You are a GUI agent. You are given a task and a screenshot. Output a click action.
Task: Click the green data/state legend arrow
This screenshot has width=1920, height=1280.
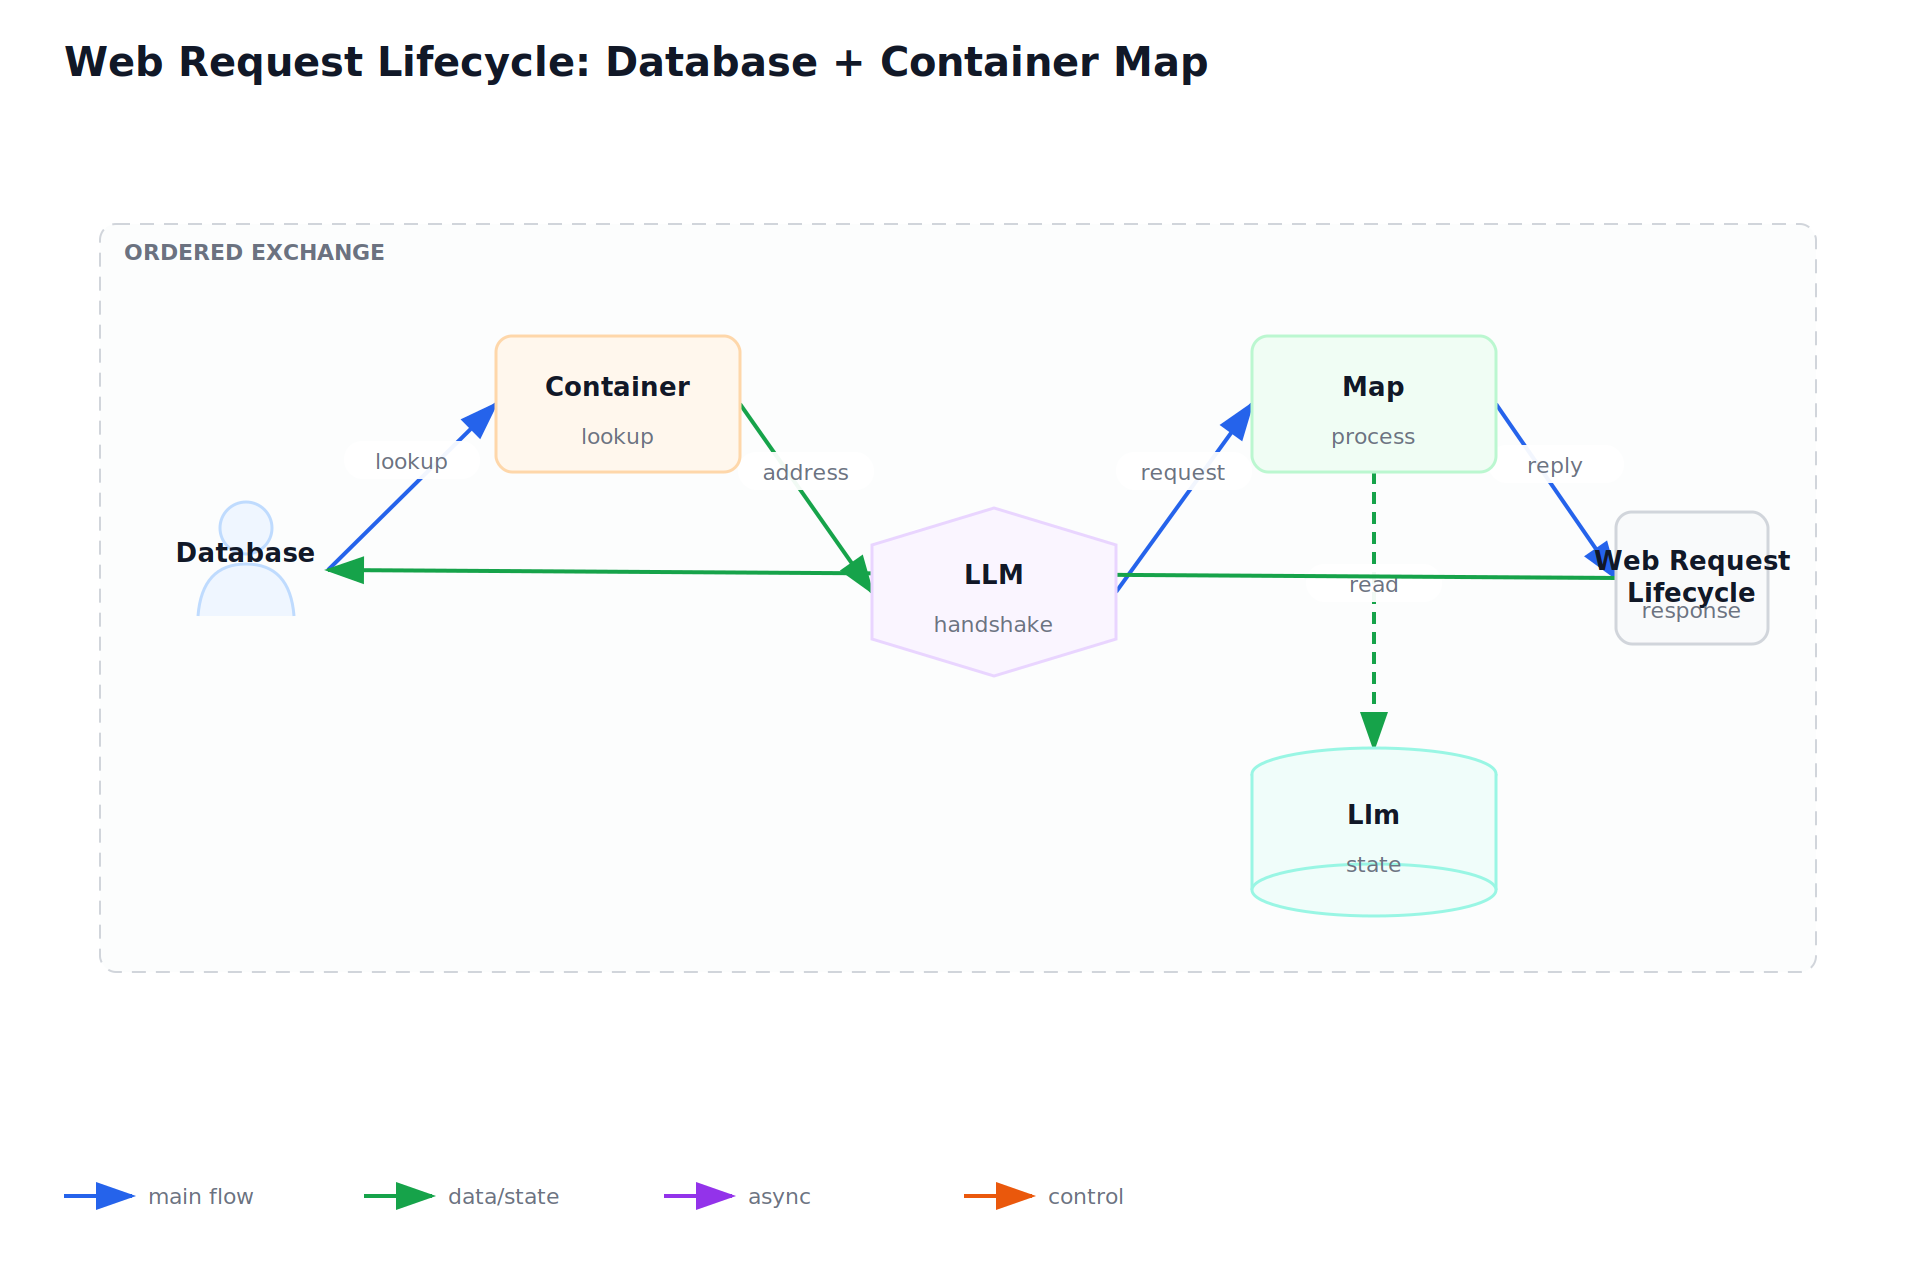400,1196
